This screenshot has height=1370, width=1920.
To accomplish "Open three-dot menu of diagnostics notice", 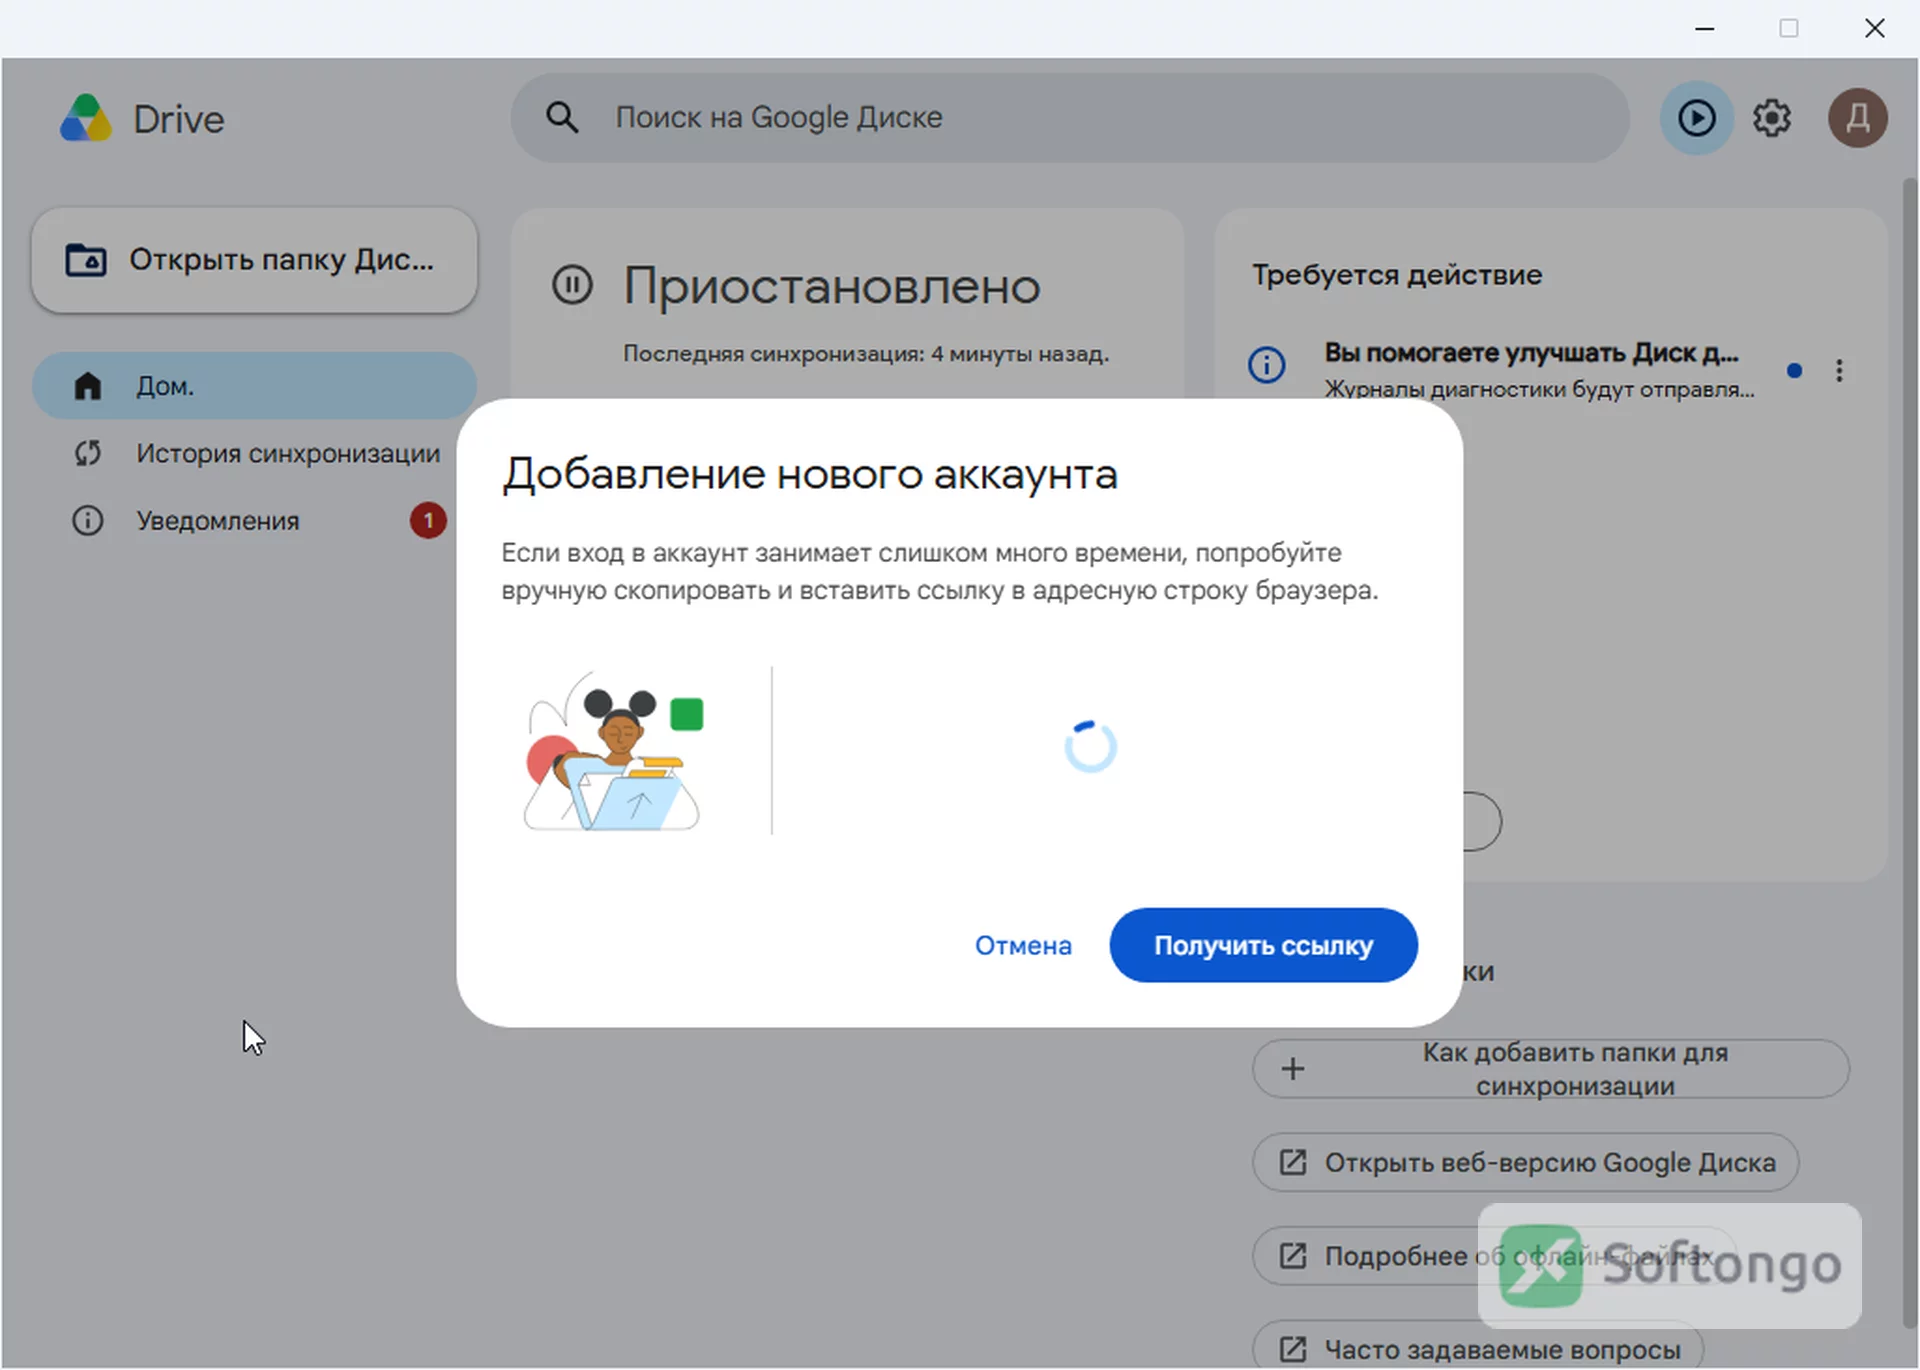I will 1839,371.
